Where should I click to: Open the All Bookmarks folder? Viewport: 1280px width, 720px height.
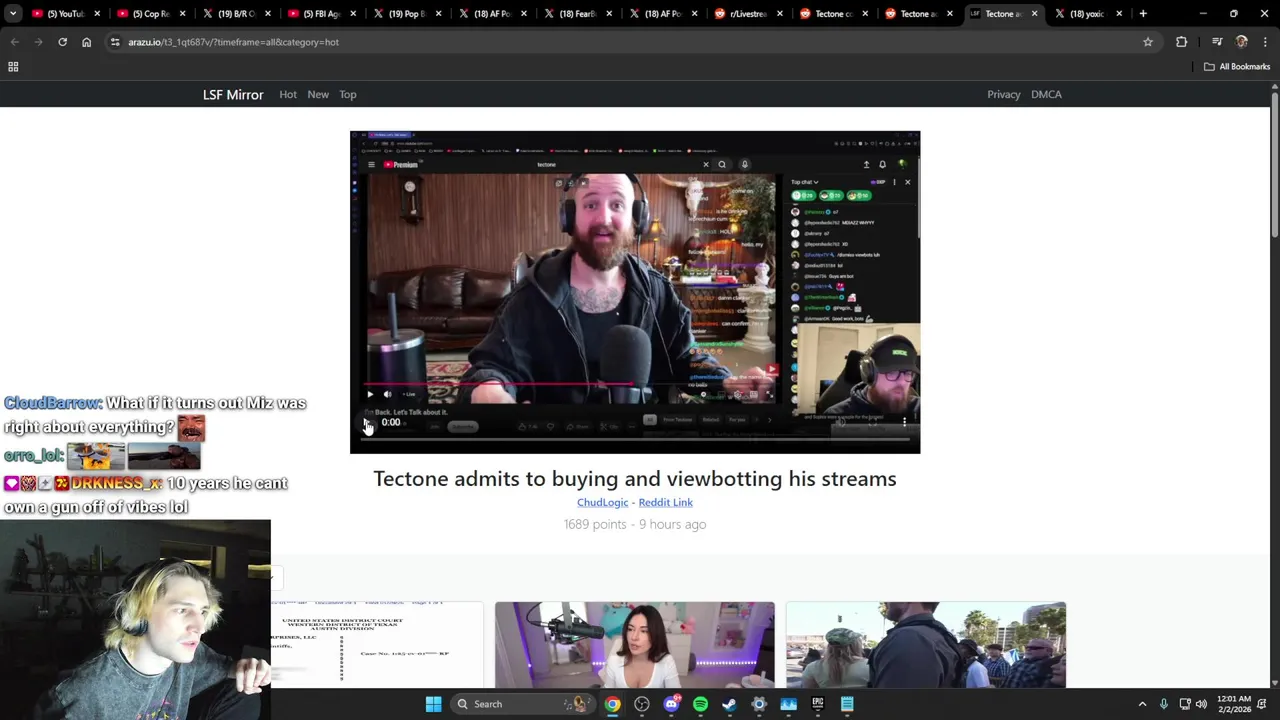(1237, 67)
